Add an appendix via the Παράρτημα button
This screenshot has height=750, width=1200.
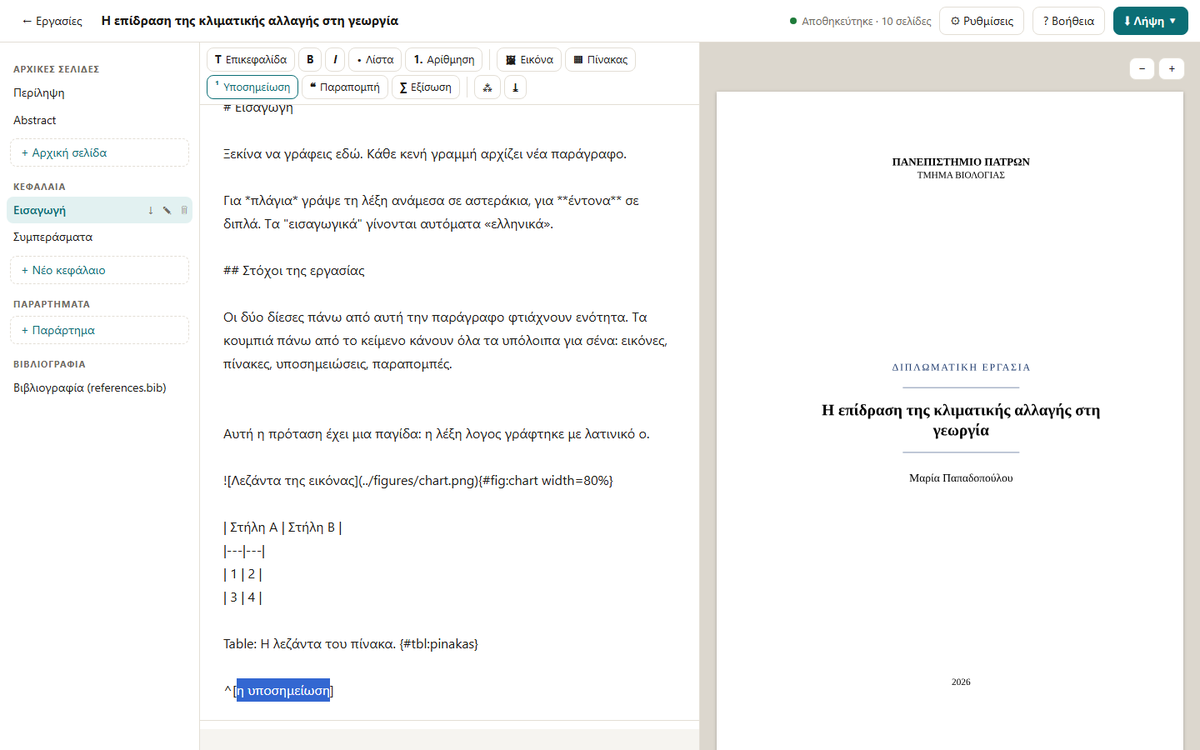click(99, 330)
